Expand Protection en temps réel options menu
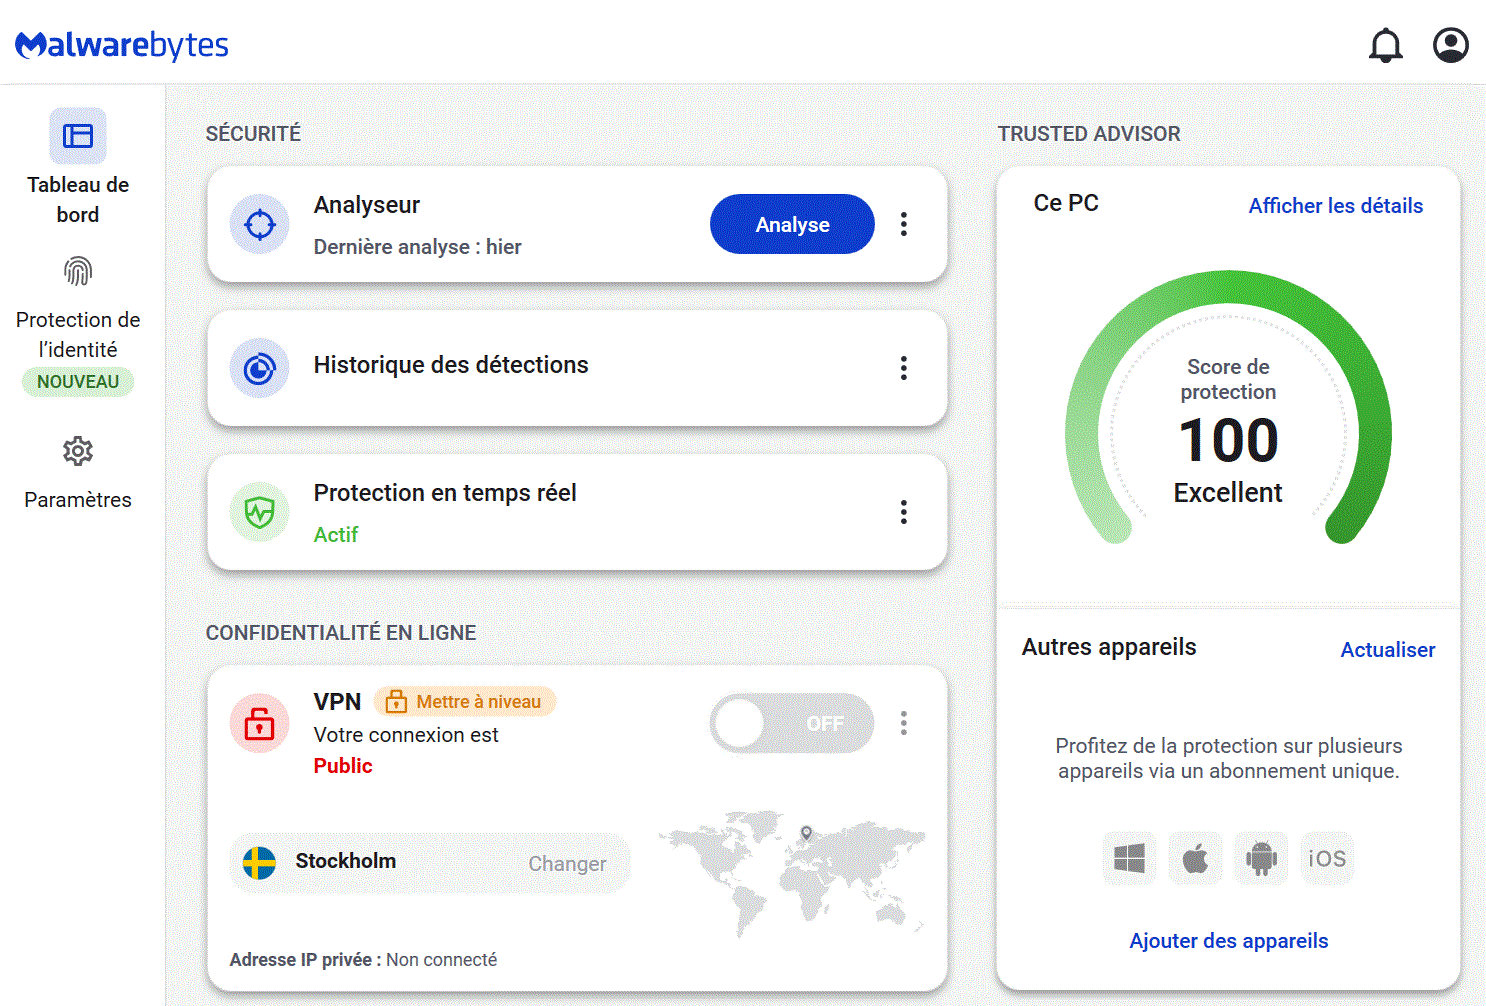 904,512
